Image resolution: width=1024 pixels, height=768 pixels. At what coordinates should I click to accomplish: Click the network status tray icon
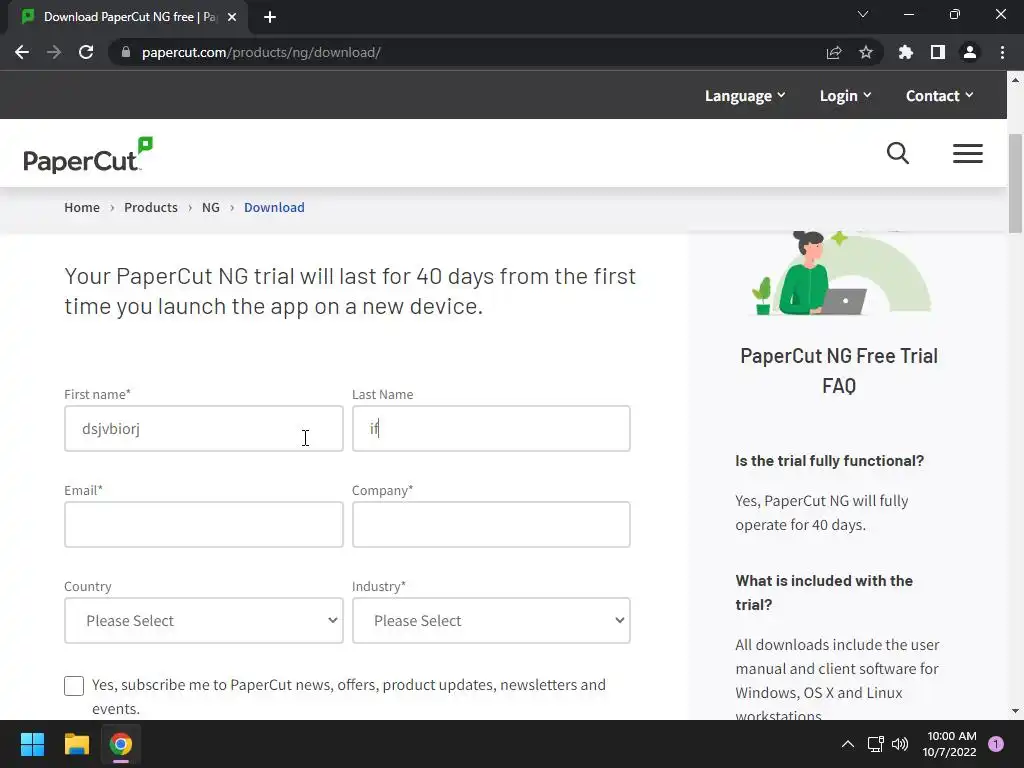pyautogui.click(x=875, y=744)
